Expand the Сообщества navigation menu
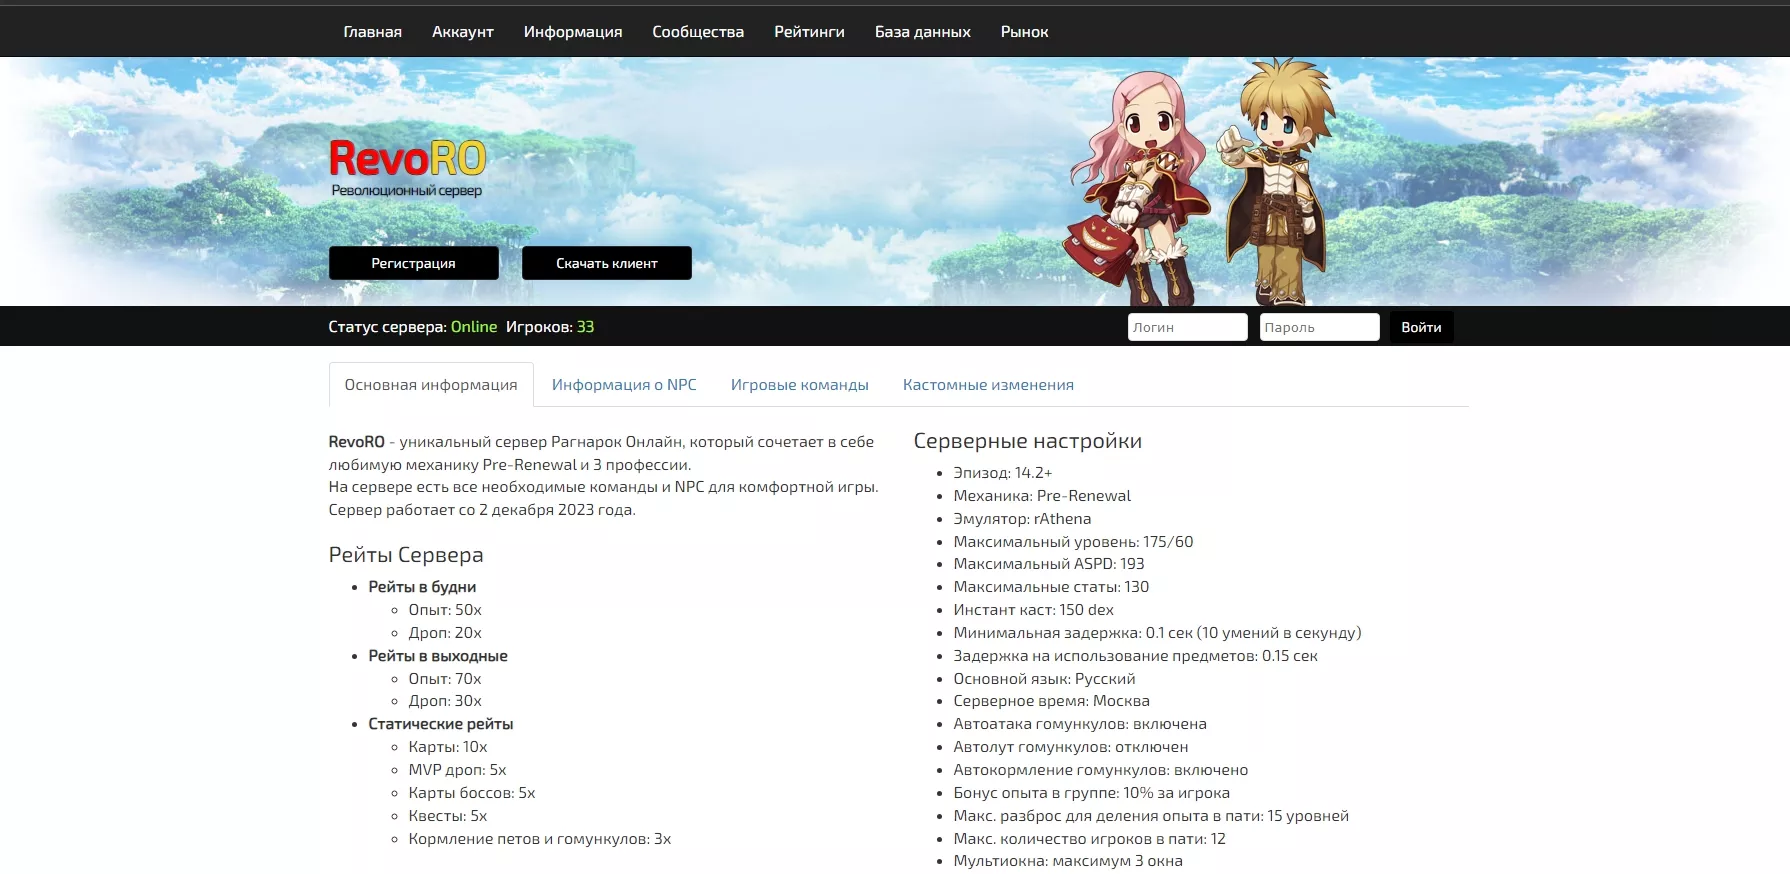Image resolution: width=1790 pixels, height=874 pixels. click(697, 32)
